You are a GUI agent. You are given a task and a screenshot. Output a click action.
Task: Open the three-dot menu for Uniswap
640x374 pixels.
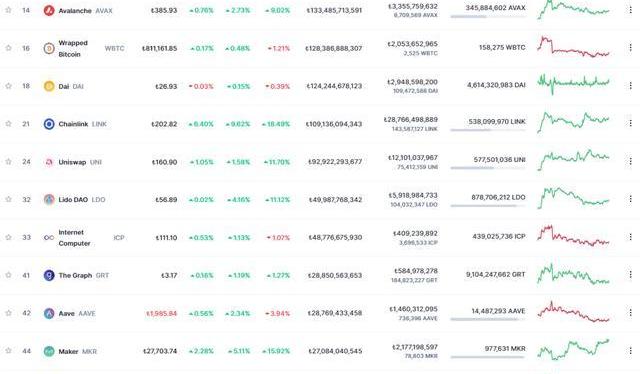(x=630, y=161)
